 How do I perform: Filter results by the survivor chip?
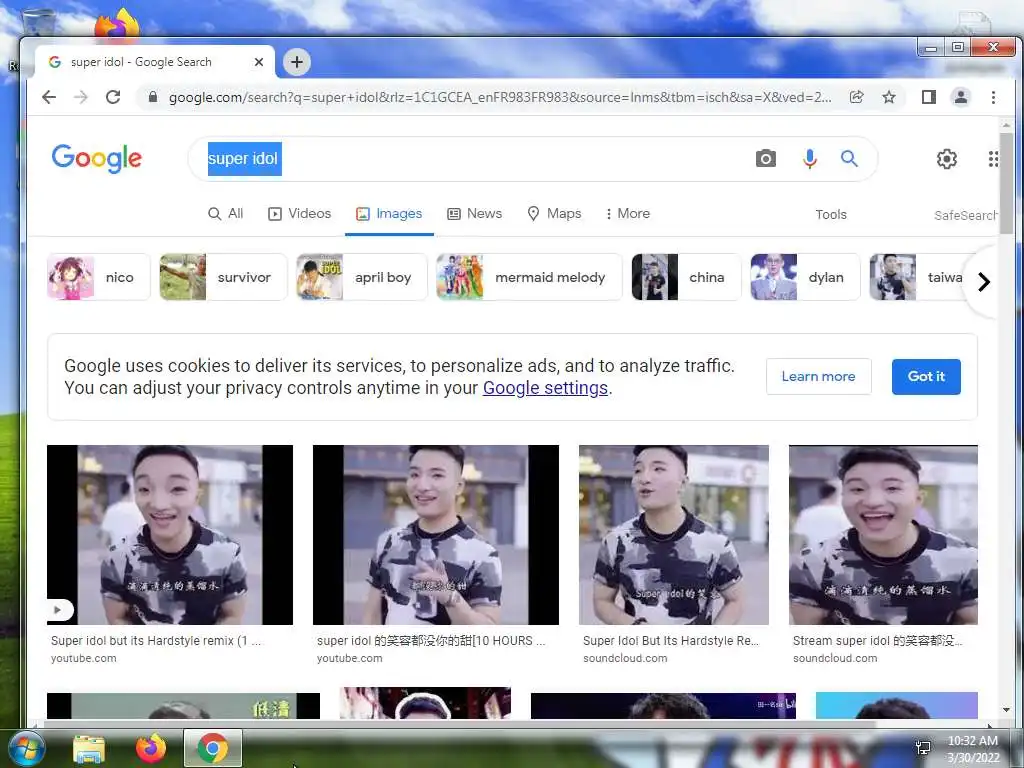click(x=223, y=277)
